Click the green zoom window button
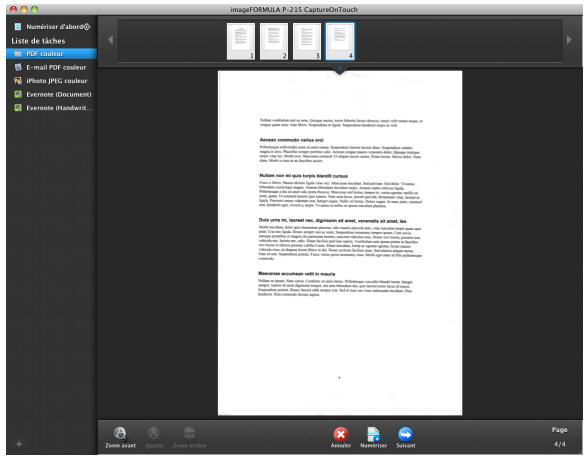This screenshot has width=585, height=459. (x=35, y=9)
